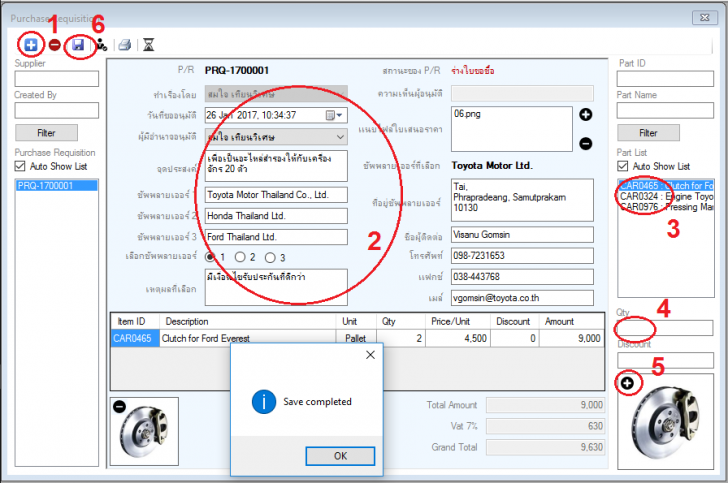
Task: Click the Discount column header
Action: (x=514, y=321)
